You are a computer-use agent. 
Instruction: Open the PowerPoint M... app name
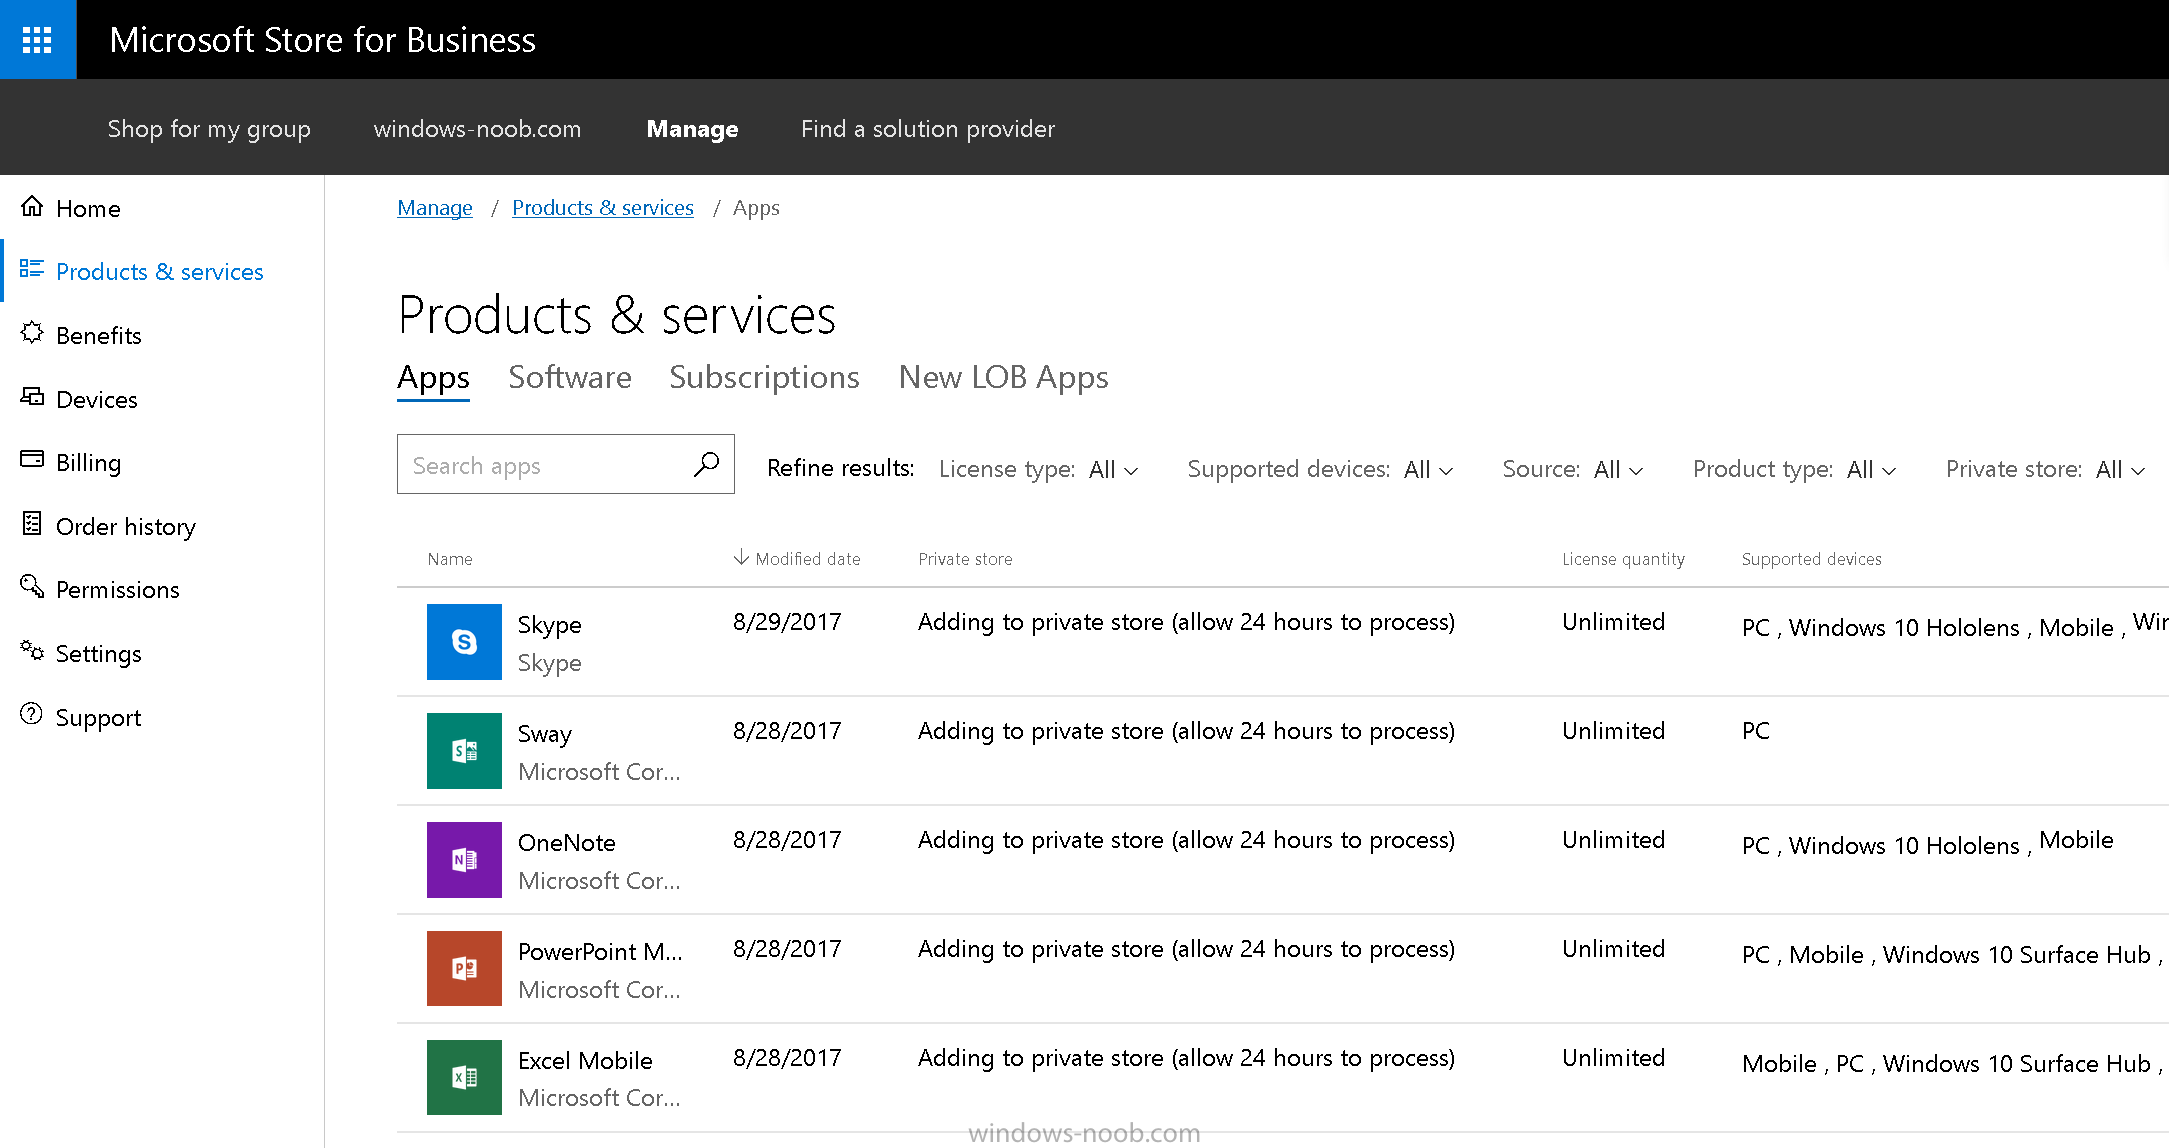(x=600, y=952)
